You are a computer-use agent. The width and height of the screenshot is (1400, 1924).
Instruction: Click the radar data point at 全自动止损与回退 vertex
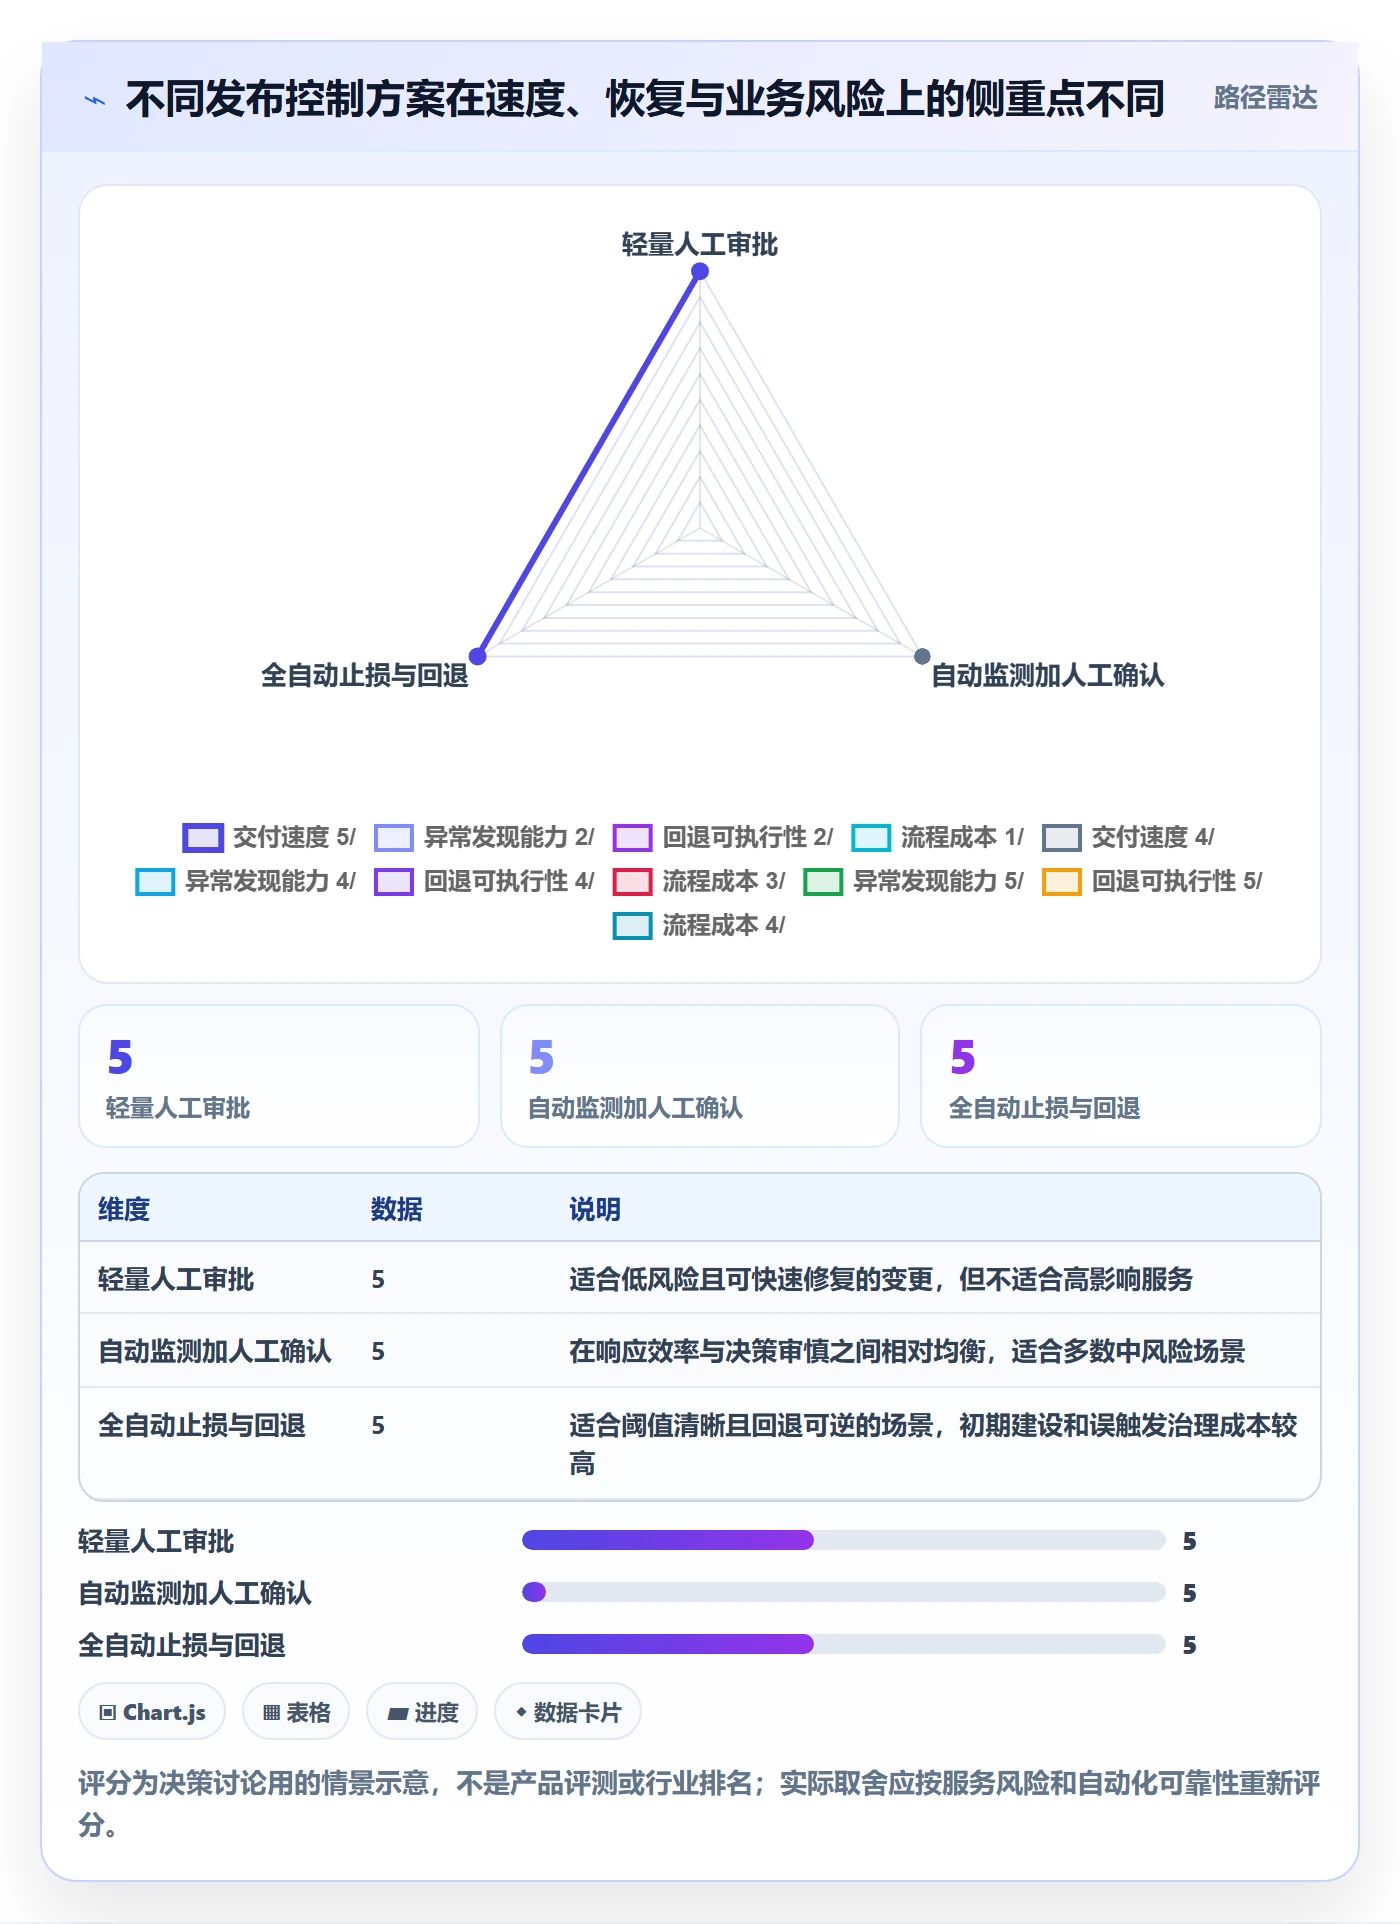click(x=478, y=656)
